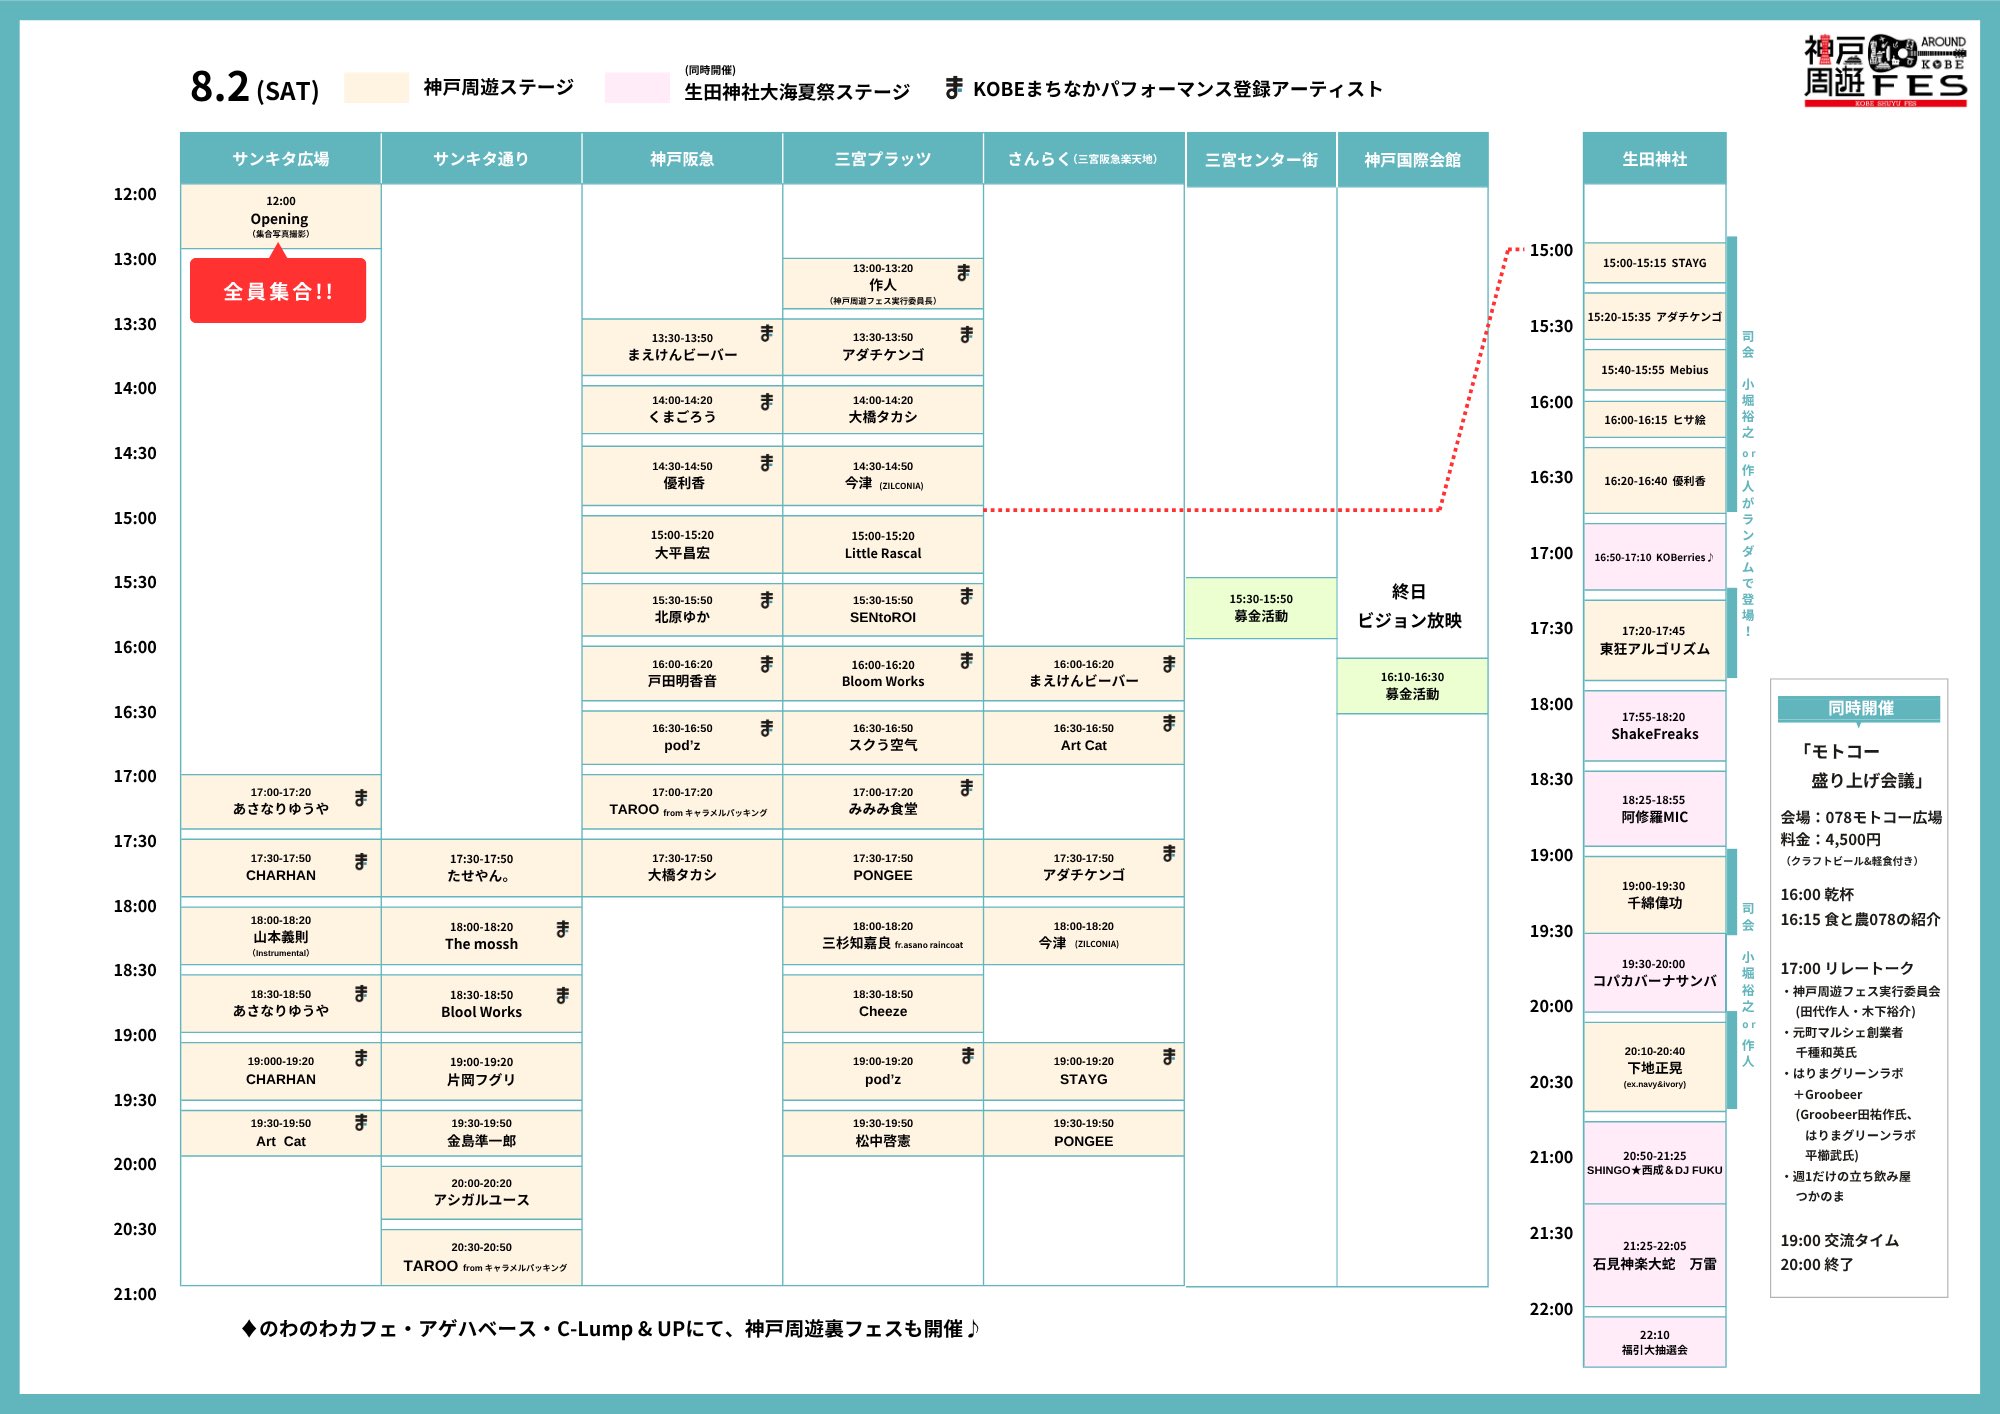Click the 15:30 募金活動 green slot

click(x=1260, y=608)
